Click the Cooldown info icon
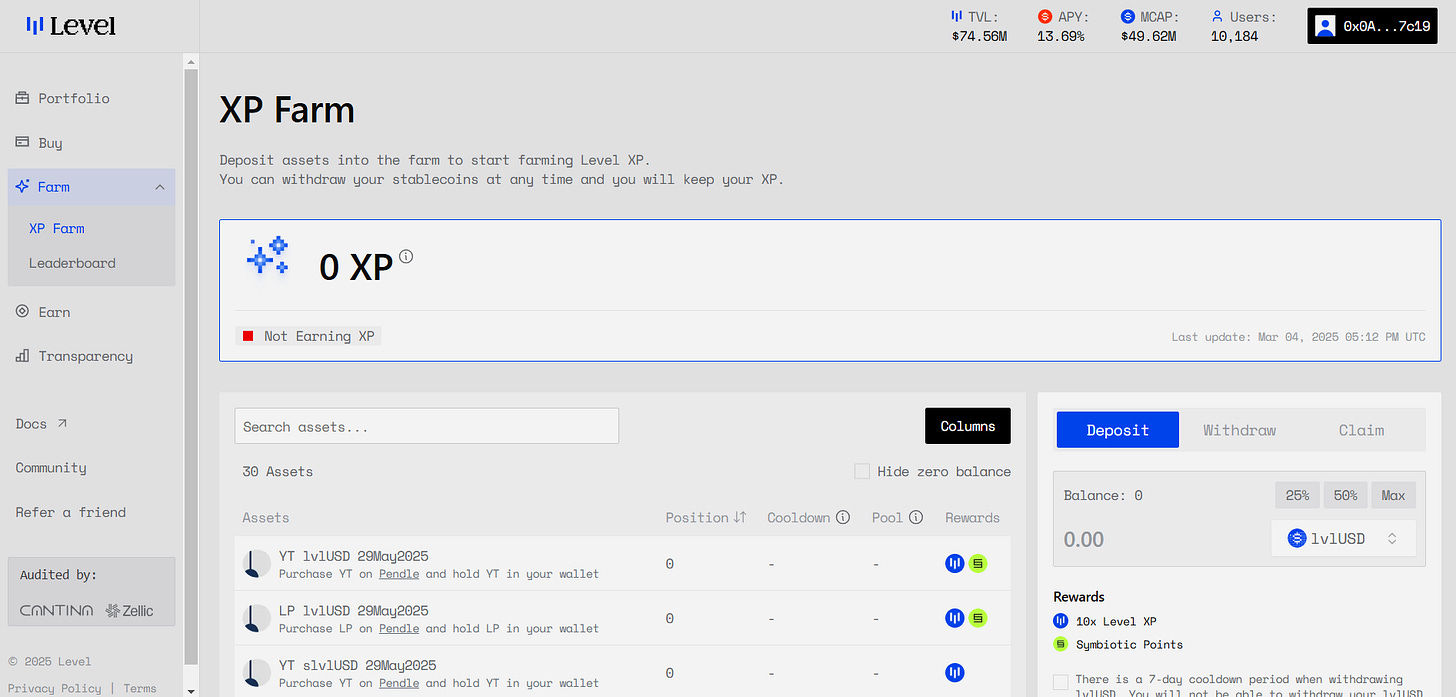Viewport: 1456px width, 697px height. (843, 517)
